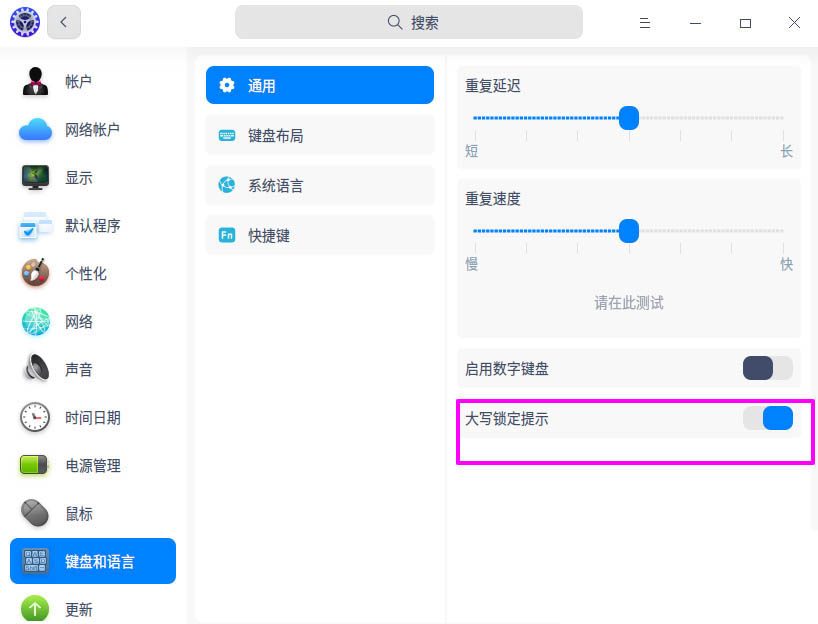
Task: Open the 系统语言 section
Action: [x=319, y=185]
